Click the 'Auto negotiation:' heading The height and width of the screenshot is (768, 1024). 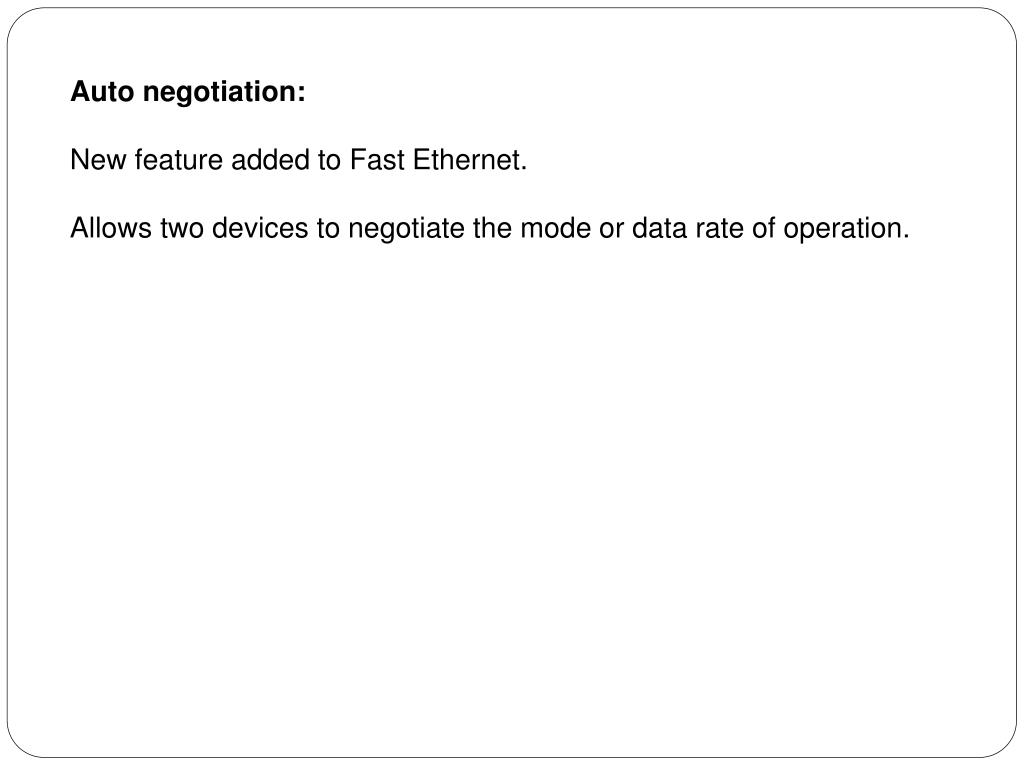point(187,92)
